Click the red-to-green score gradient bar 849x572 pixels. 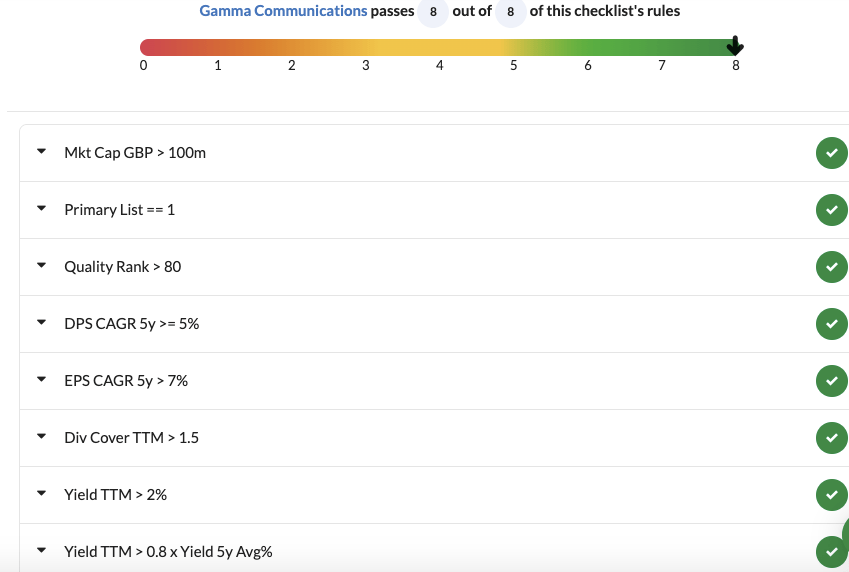tap(440, 47)
